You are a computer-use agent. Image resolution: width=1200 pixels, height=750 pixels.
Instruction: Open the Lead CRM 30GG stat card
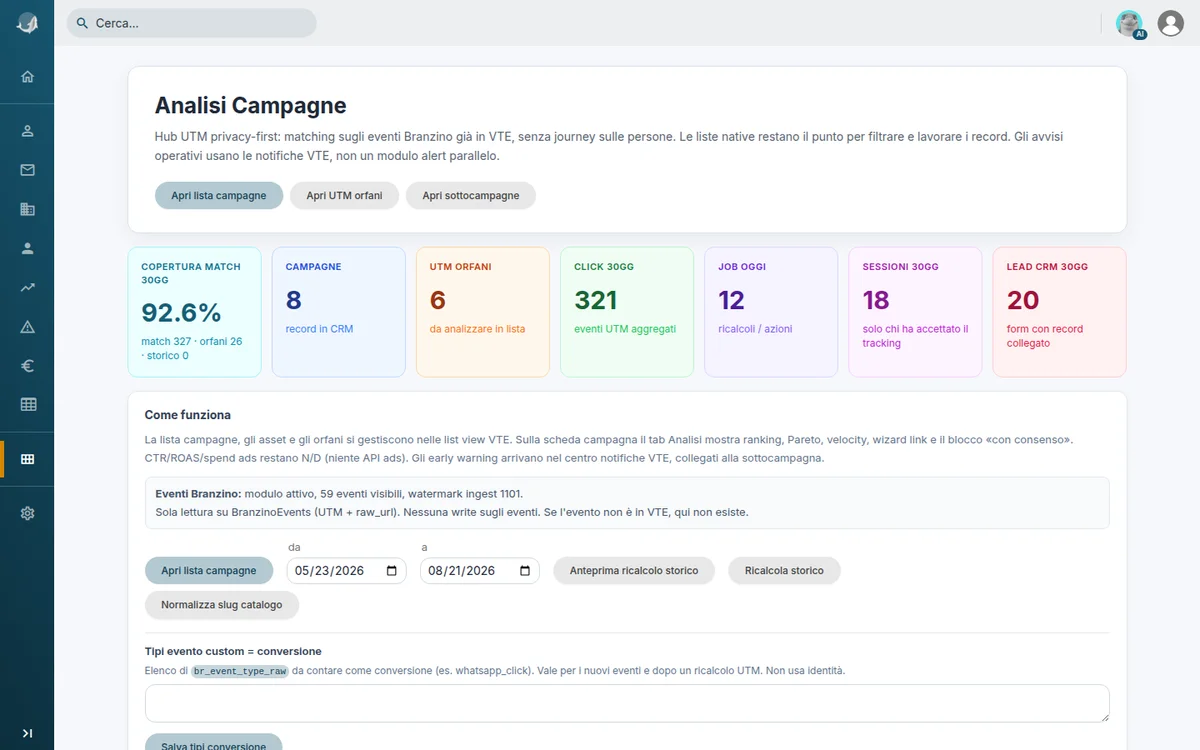click(1059, 312)
